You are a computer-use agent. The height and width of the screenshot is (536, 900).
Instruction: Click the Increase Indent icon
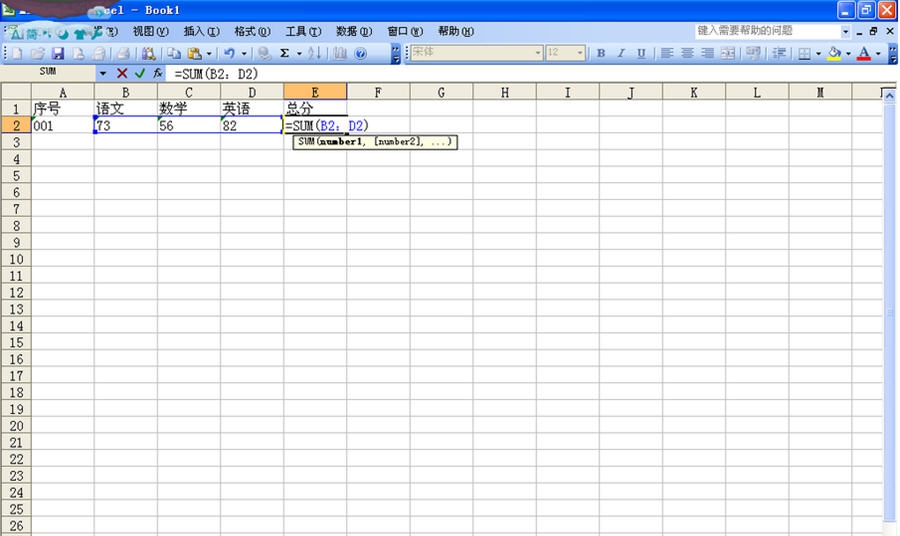779,53
